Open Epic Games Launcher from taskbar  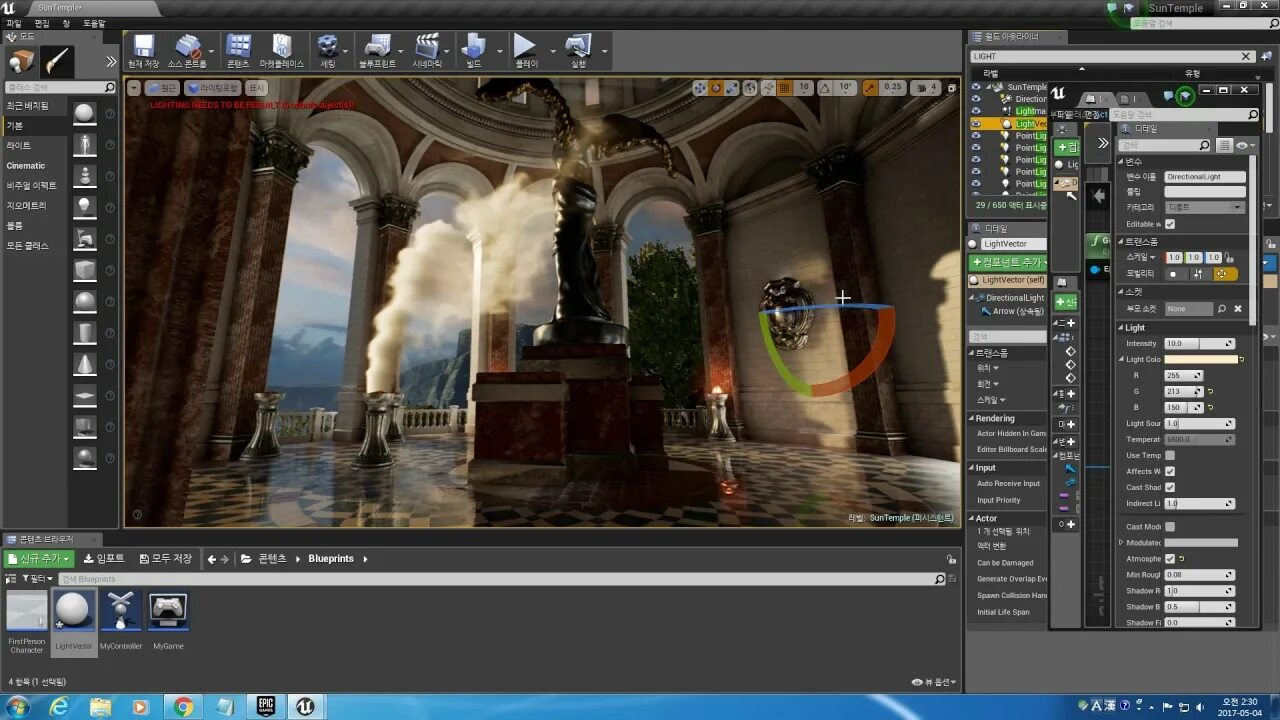click(266, 707)
